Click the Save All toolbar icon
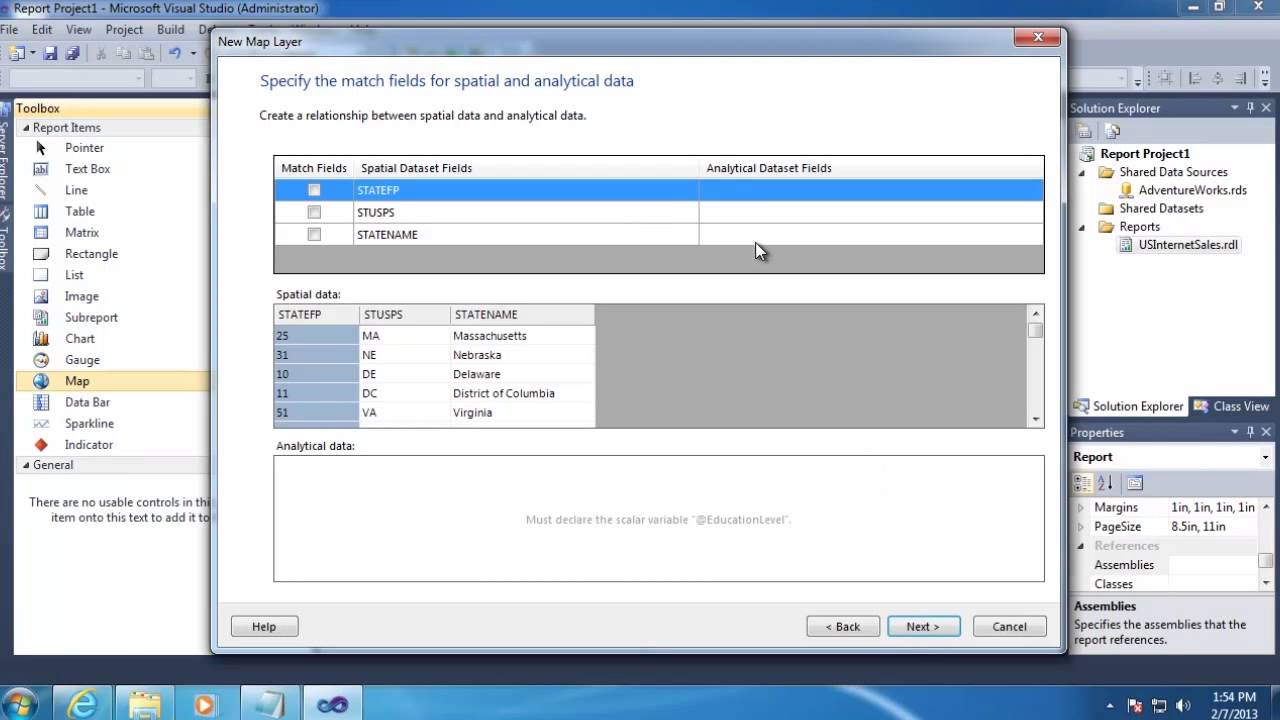The width and height of the screenshot is (1280, 720). pyautogui.click(x=71, y=54)
